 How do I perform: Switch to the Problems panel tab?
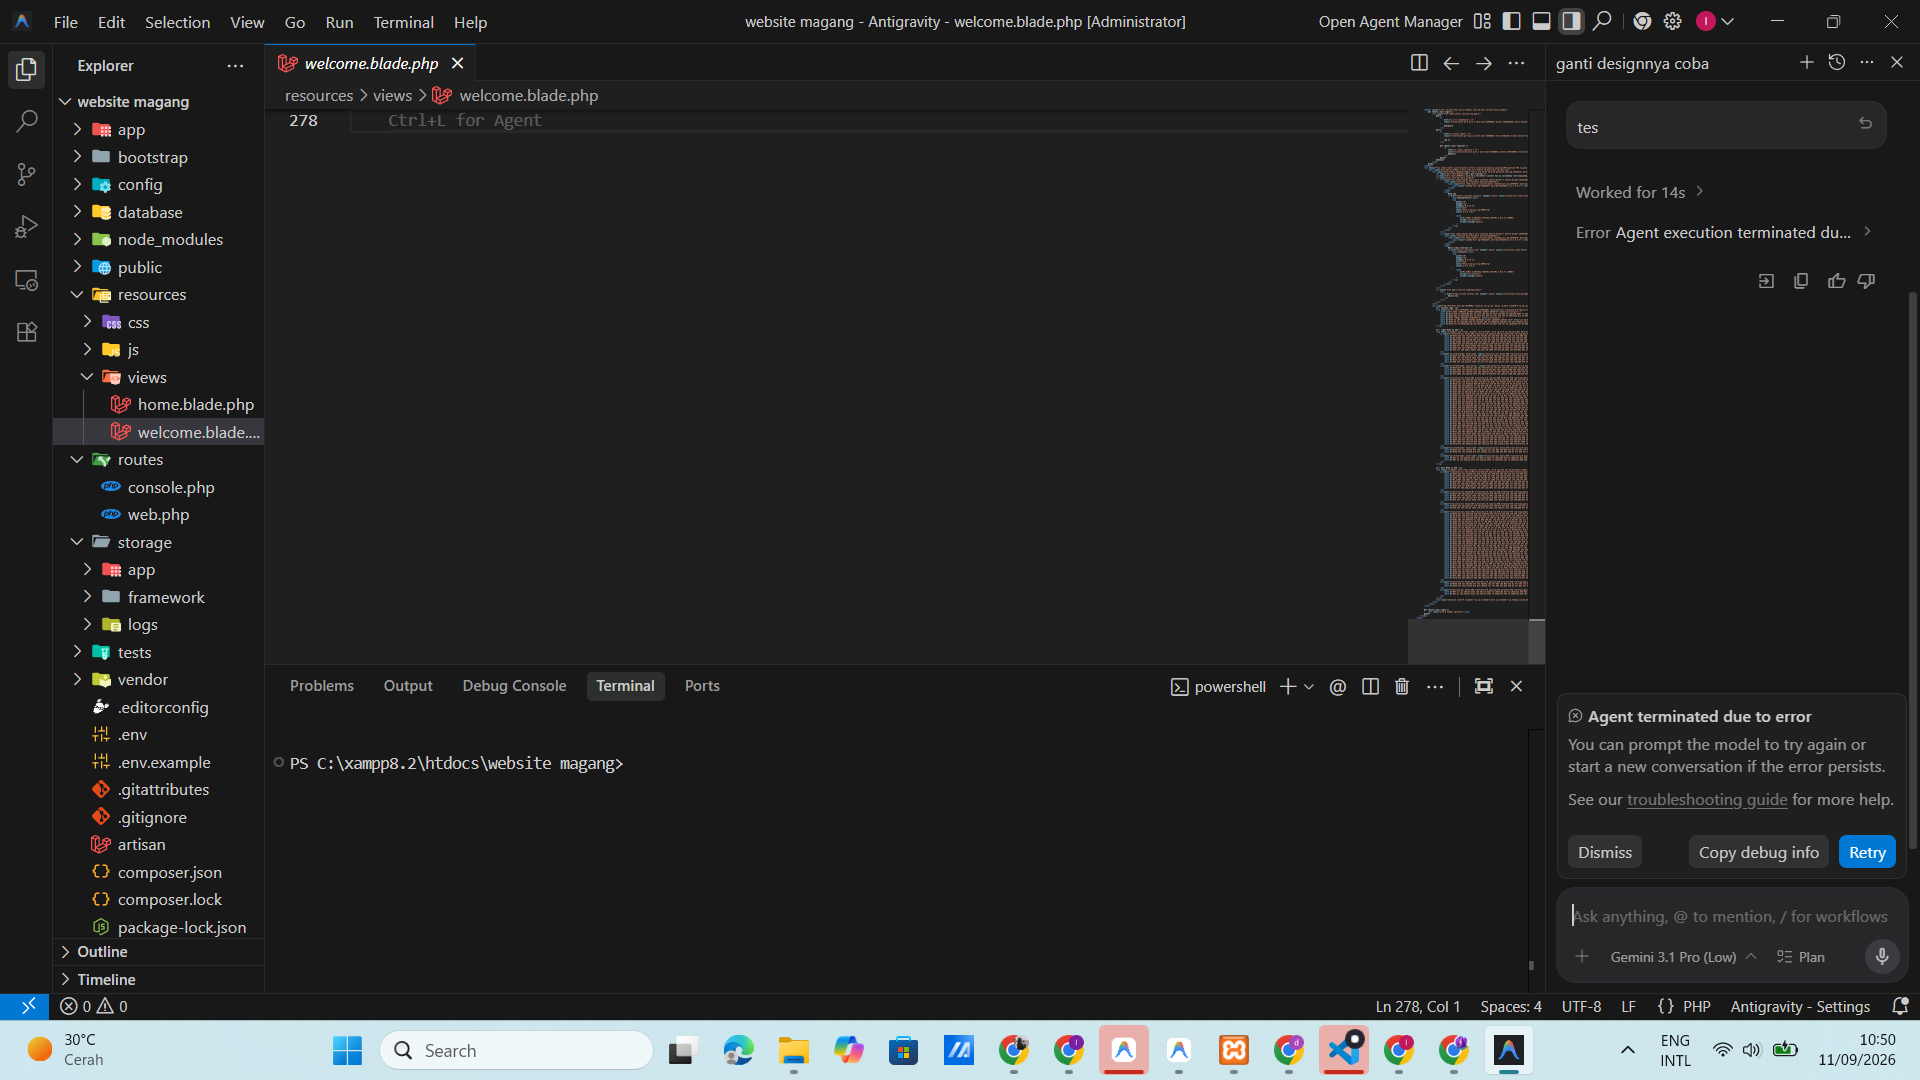pos(322,686)
